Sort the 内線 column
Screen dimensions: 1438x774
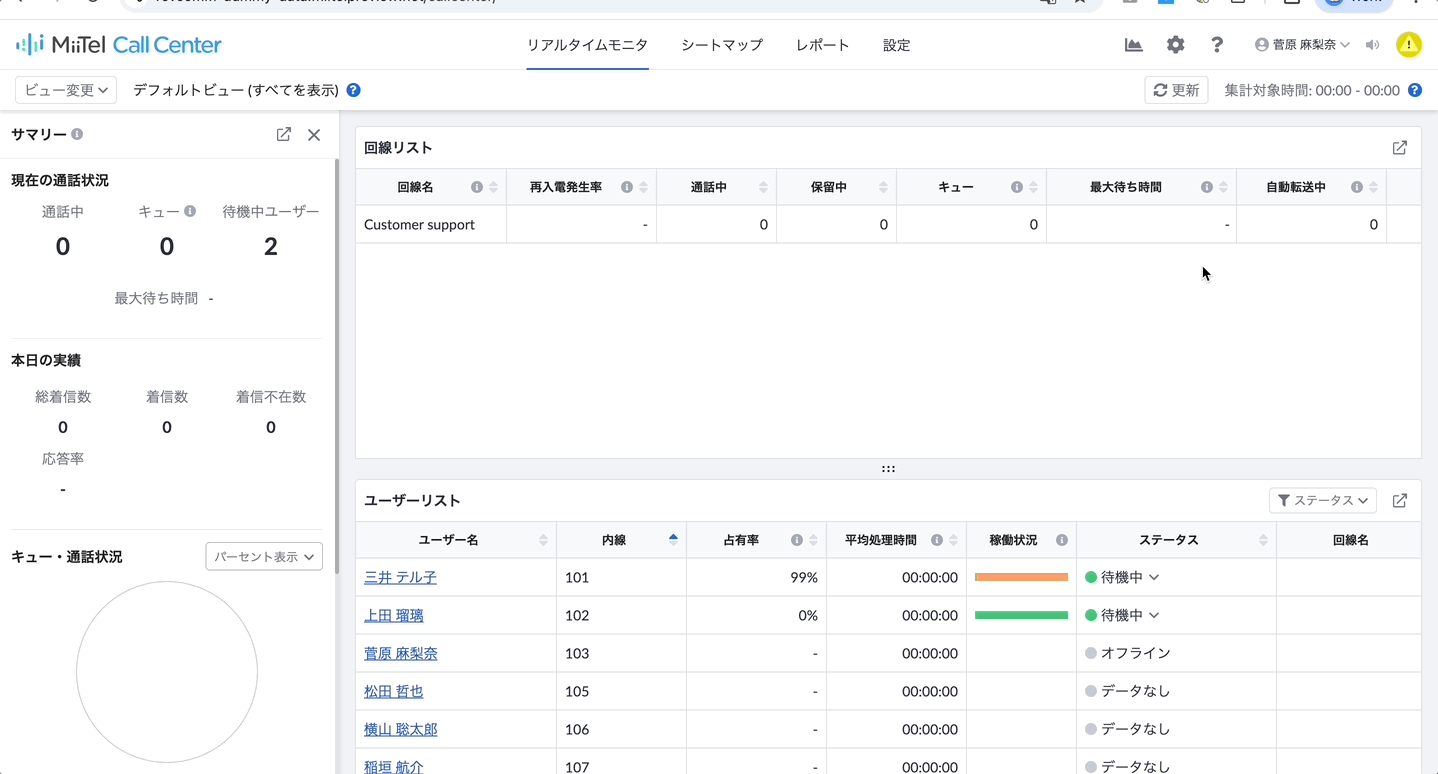(x=673, y=540)
